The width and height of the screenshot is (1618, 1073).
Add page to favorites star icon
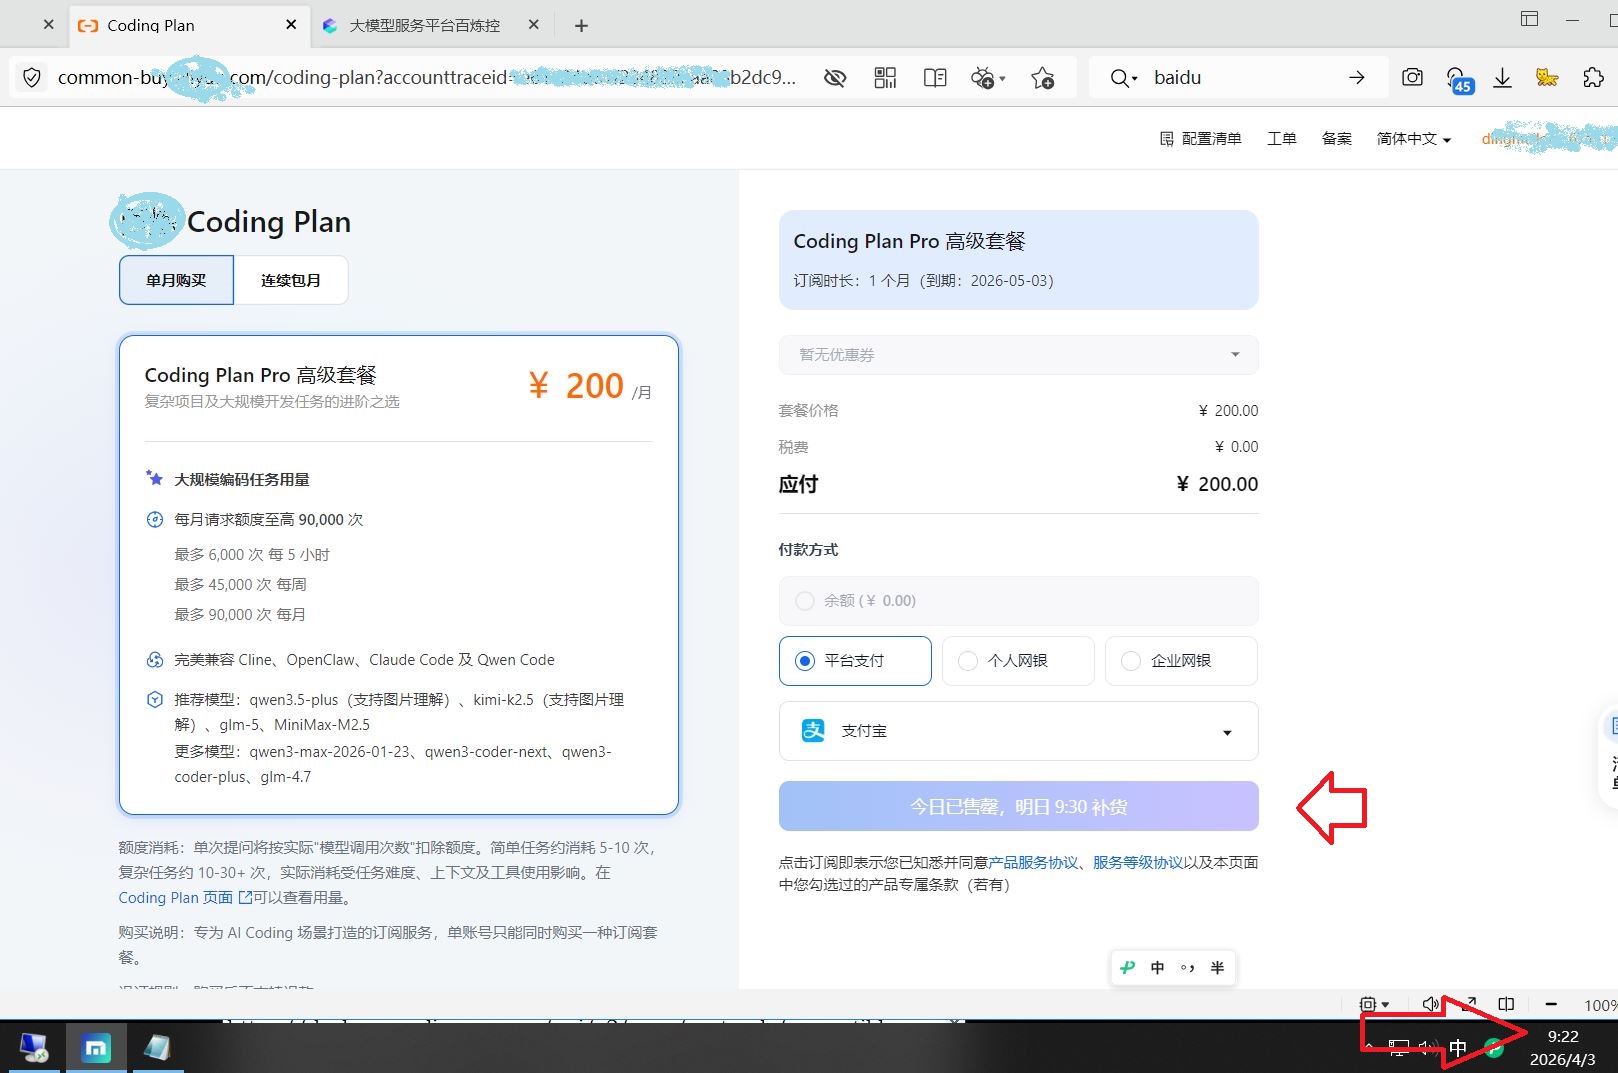(1043, 78)
